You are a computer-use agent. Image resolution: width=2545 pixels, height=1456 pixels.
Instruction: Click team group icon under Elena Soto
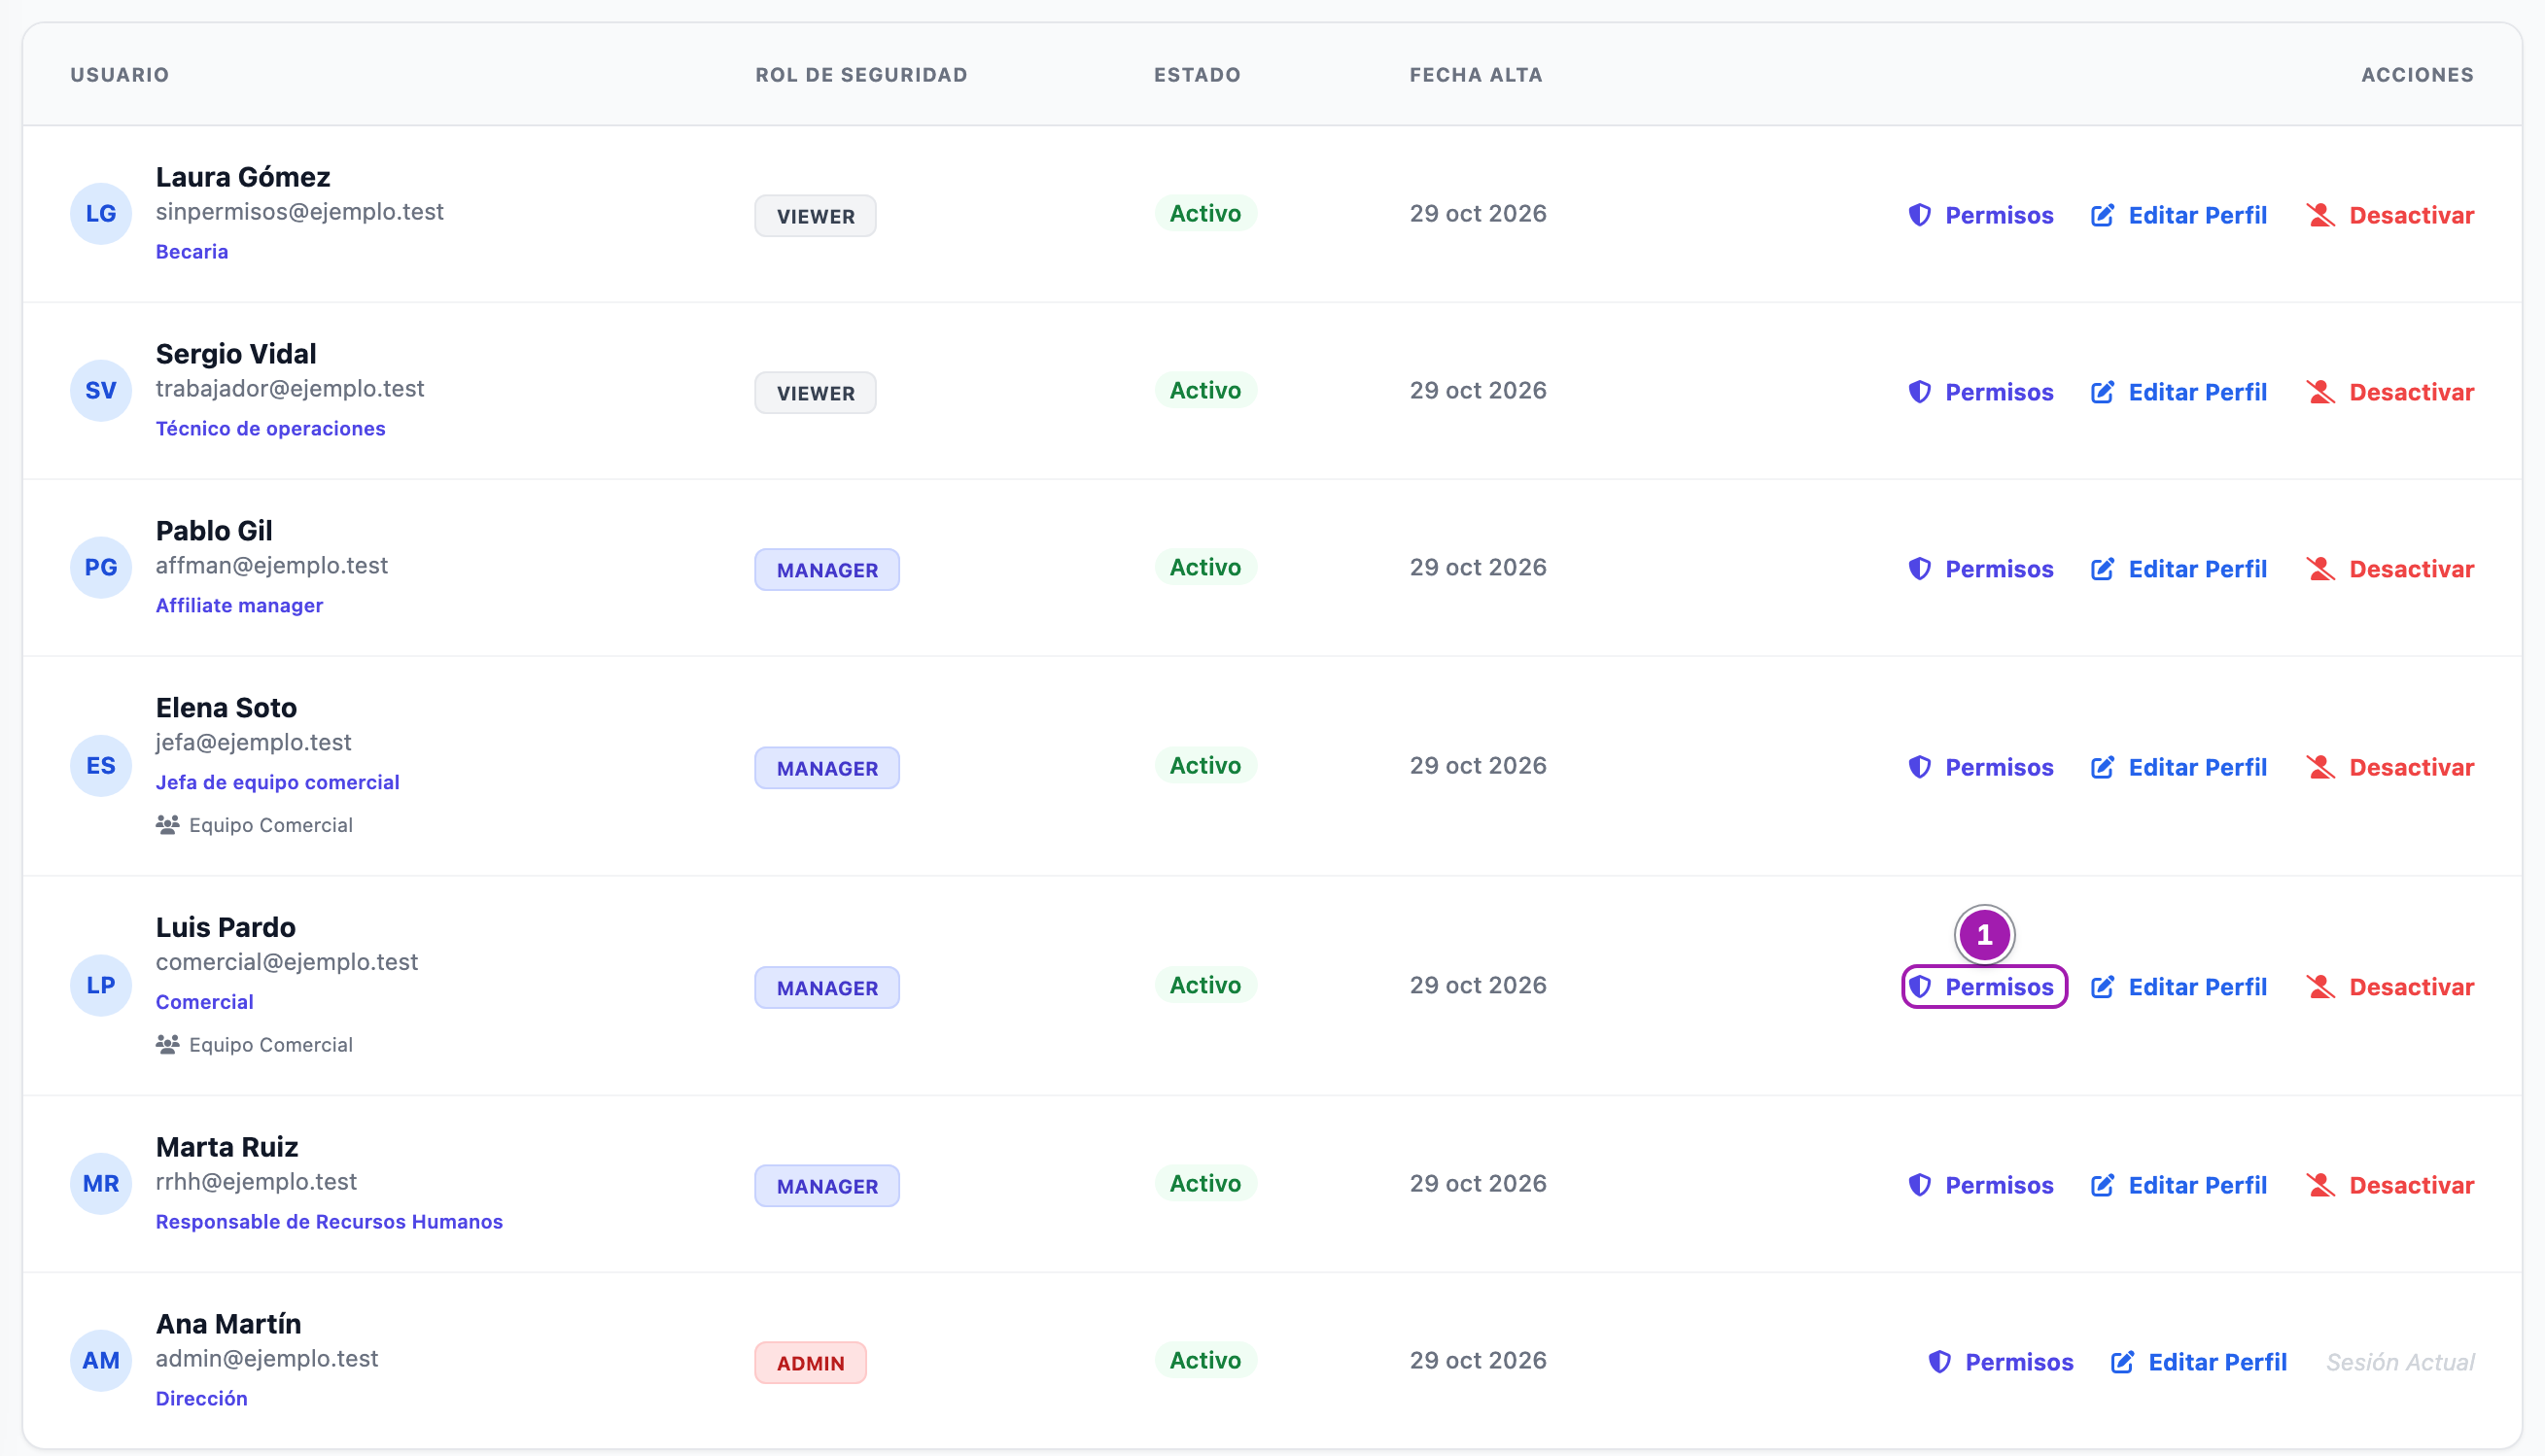(x=167, y=825)
